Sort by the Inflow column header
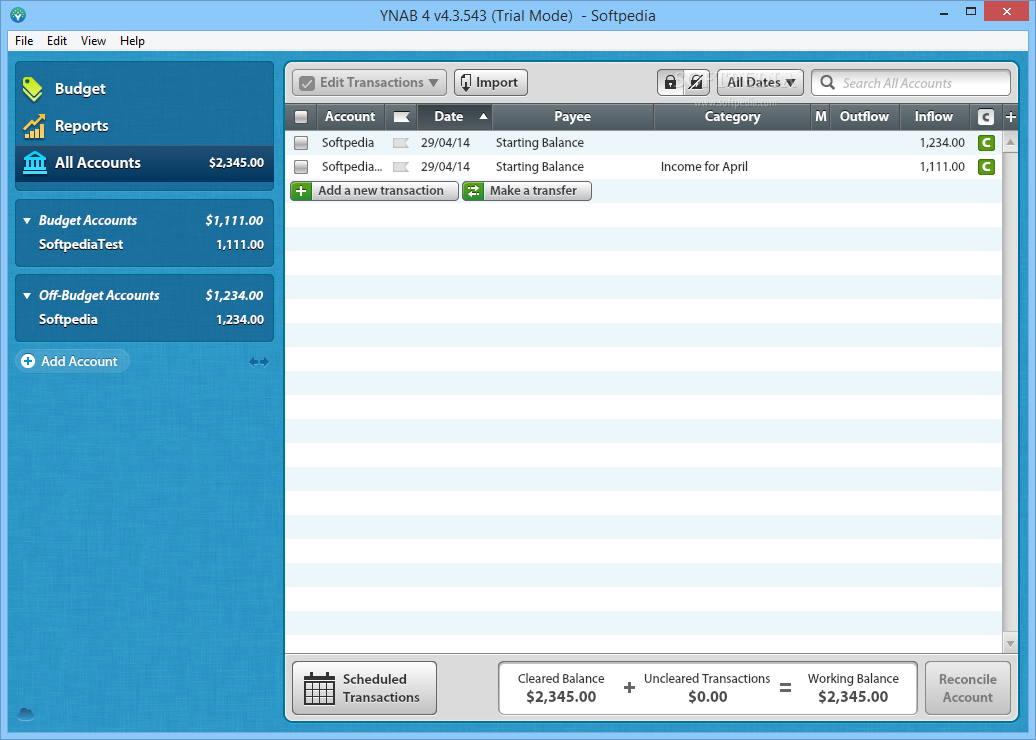 coord(934,117)
